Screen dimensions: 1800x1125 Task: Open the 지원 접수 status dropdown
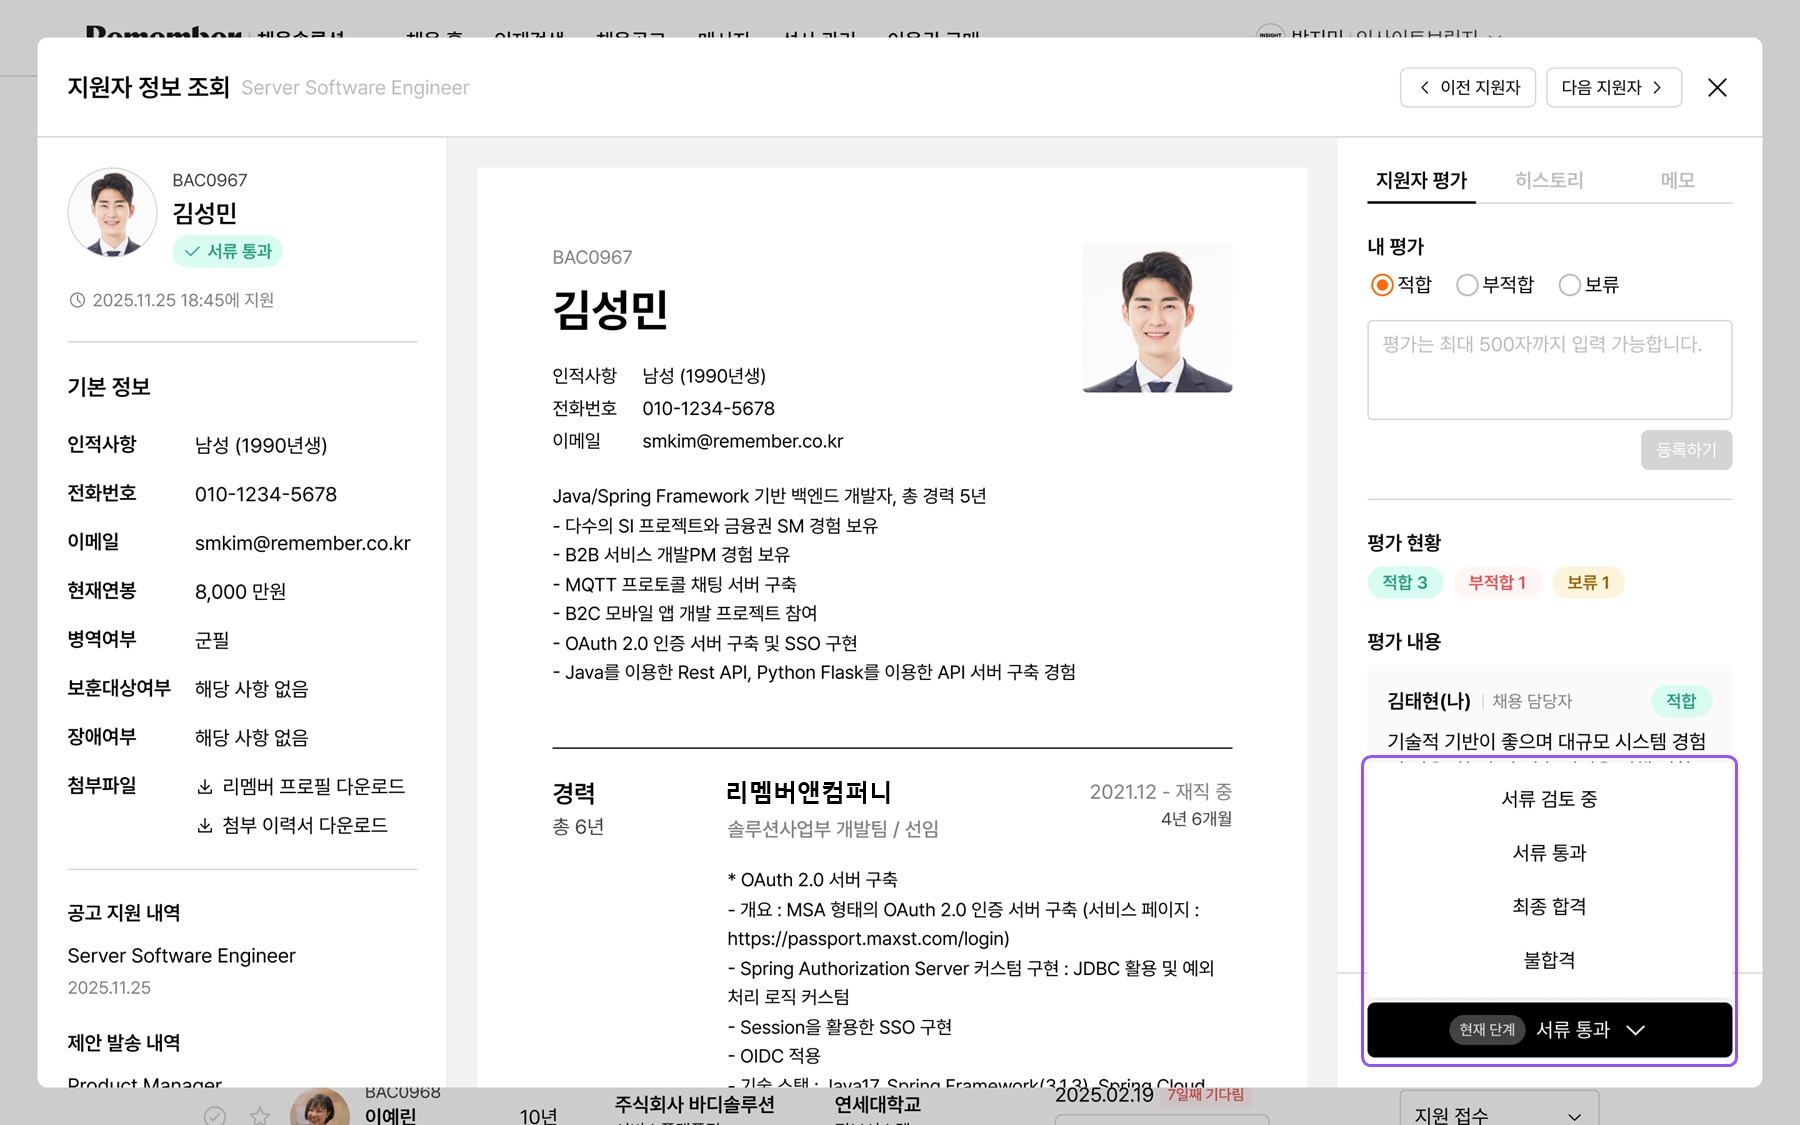(1497, 1113)
